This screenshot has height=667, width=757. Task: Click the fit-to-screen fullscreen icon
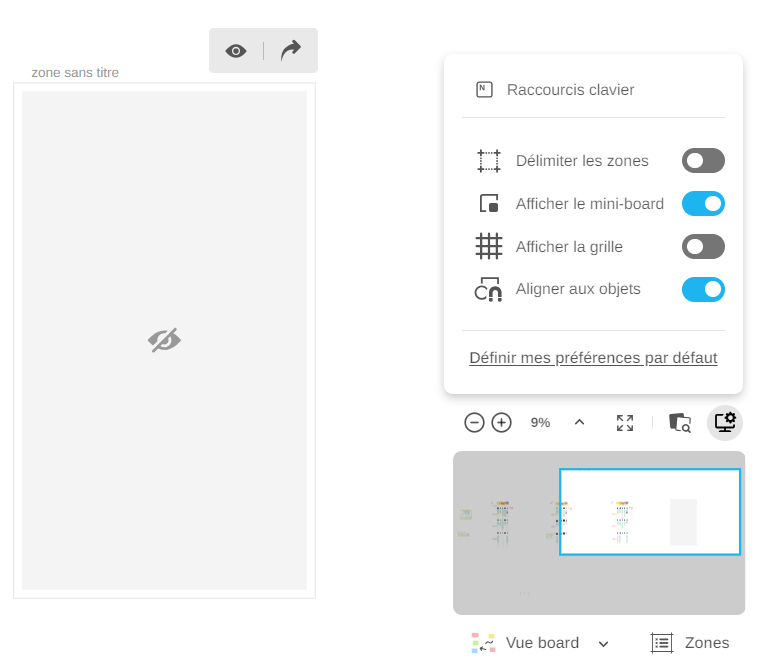coord(625,423)
